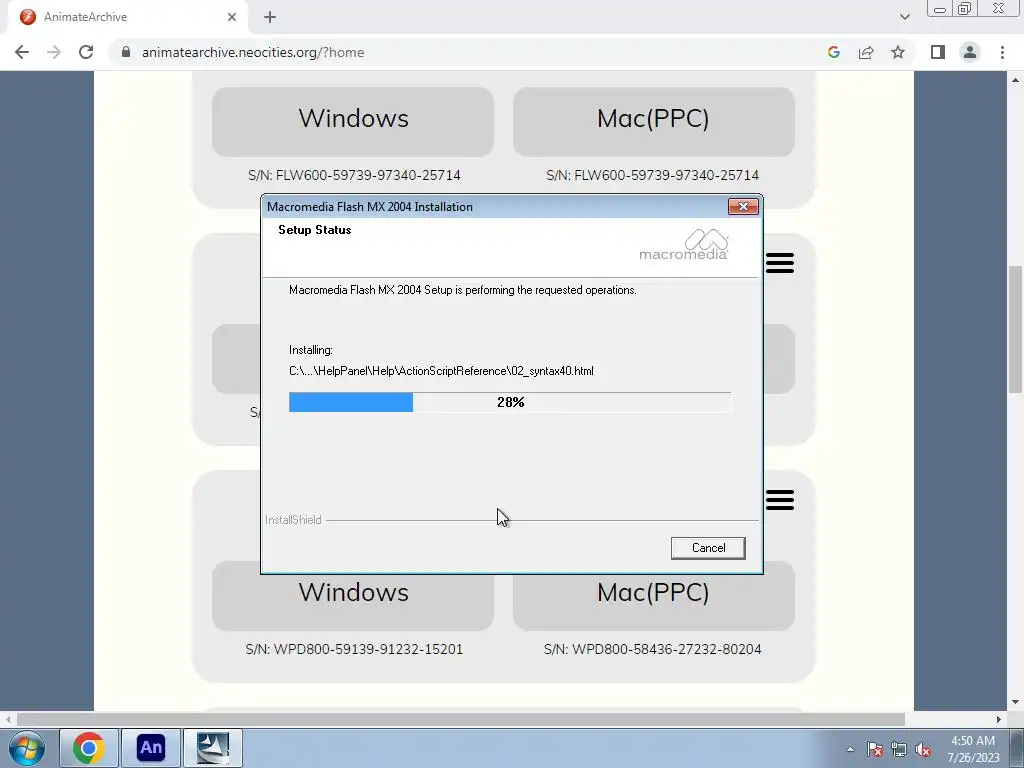Screen dimensions: 1024x768
Task: Switch to Chrome in the taskbar
Action: pyautogui.click(x=89, y=748)
